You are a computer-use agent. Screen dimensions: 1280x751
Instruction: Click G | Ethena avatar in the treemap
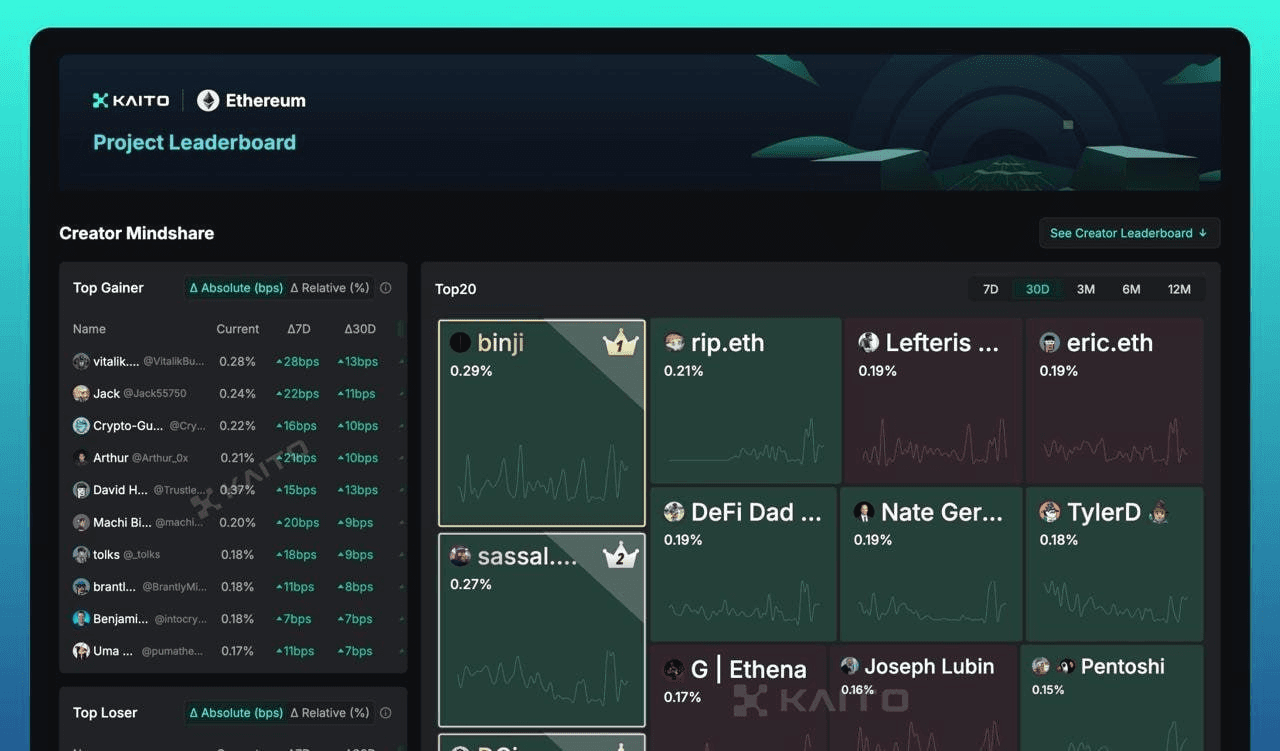point(674,669)
